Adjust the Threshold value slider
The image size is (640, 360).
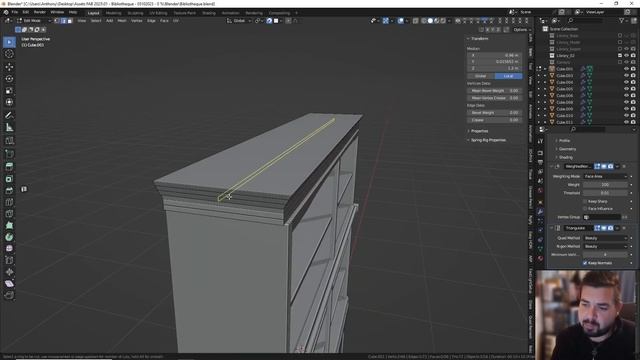605,193
